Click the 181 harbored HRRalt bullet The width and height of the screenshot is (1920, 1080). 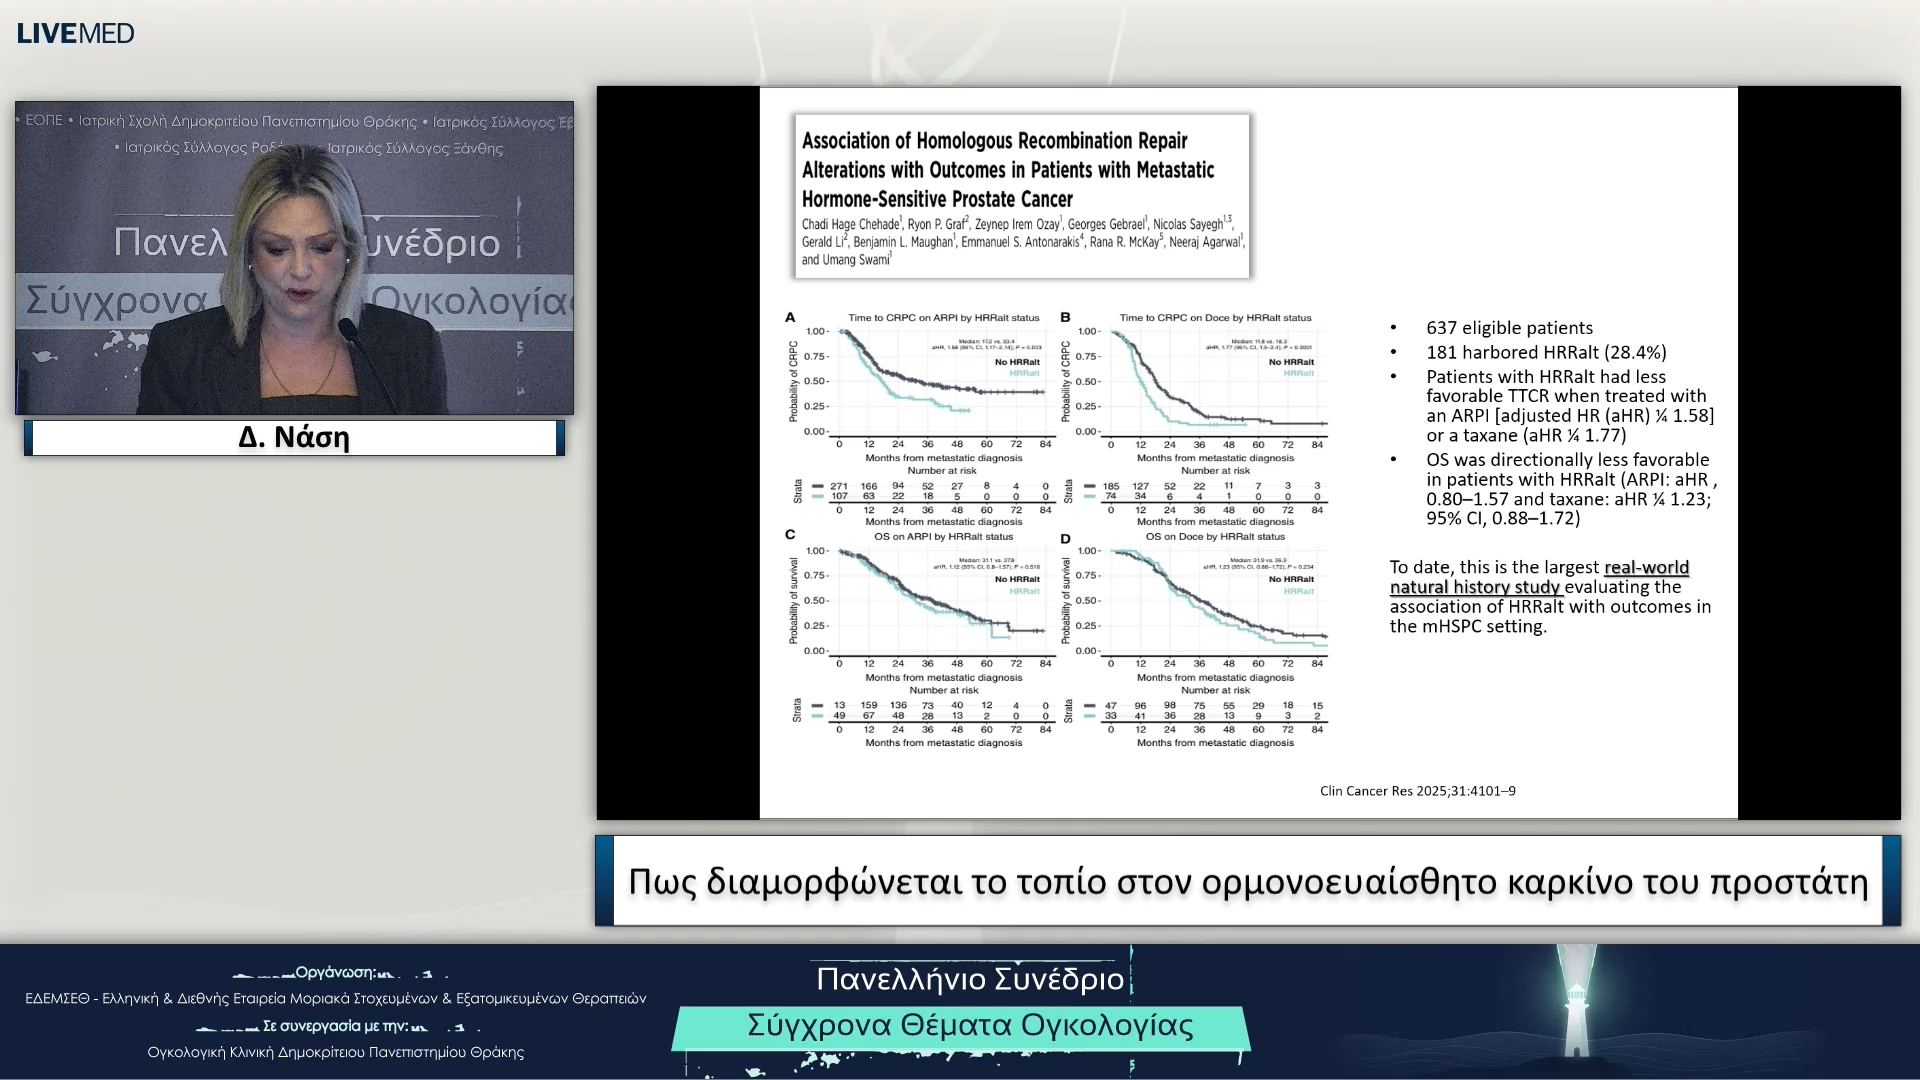[x=1545, y=352]
